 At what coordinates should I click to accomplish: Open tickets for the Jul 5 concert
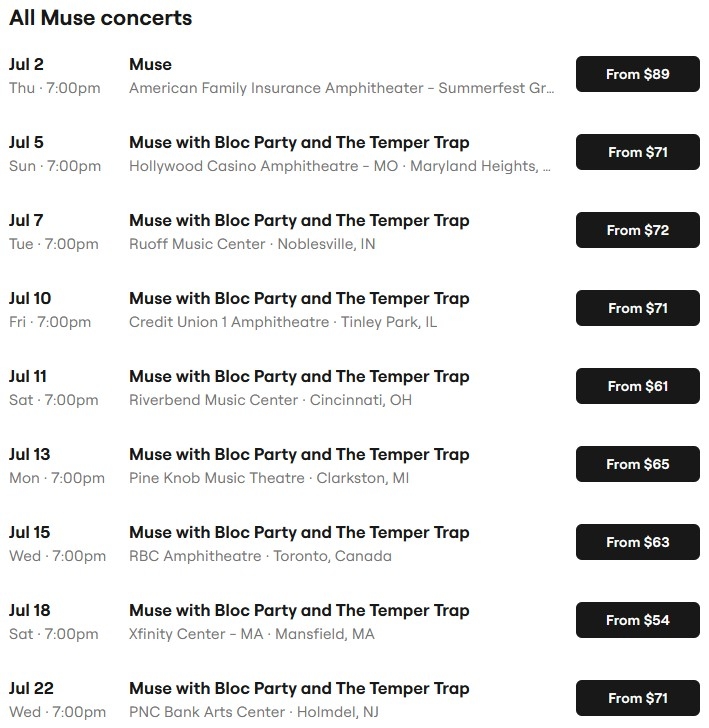coord(637,152)
